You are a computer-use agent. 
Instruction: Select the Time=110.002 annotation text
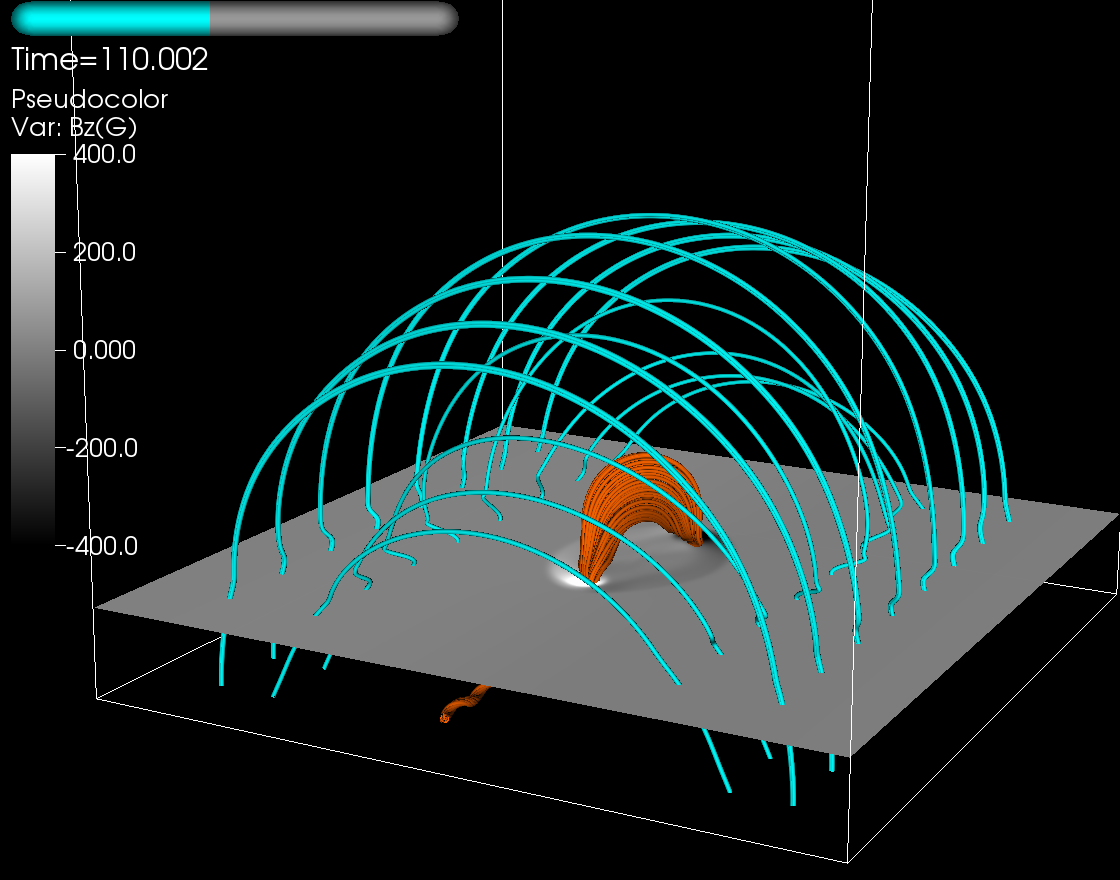pos(109,60)
